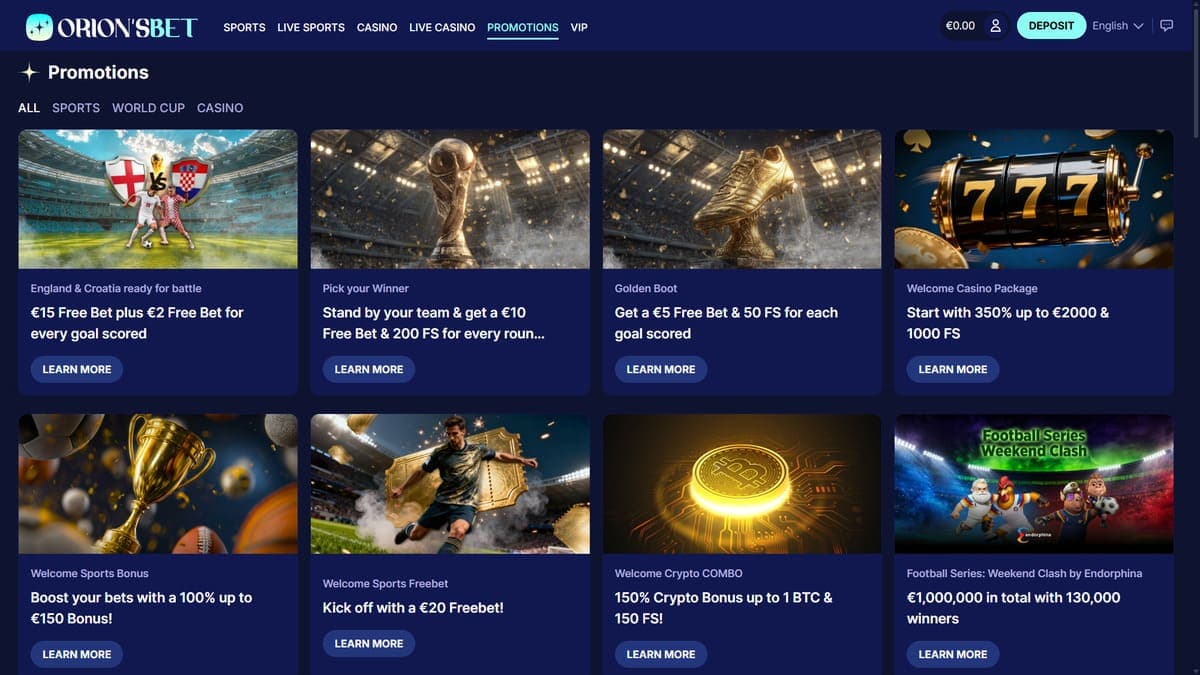Learn more about Welcome Casino Package

pyautogui.click(x=953, y=369)
